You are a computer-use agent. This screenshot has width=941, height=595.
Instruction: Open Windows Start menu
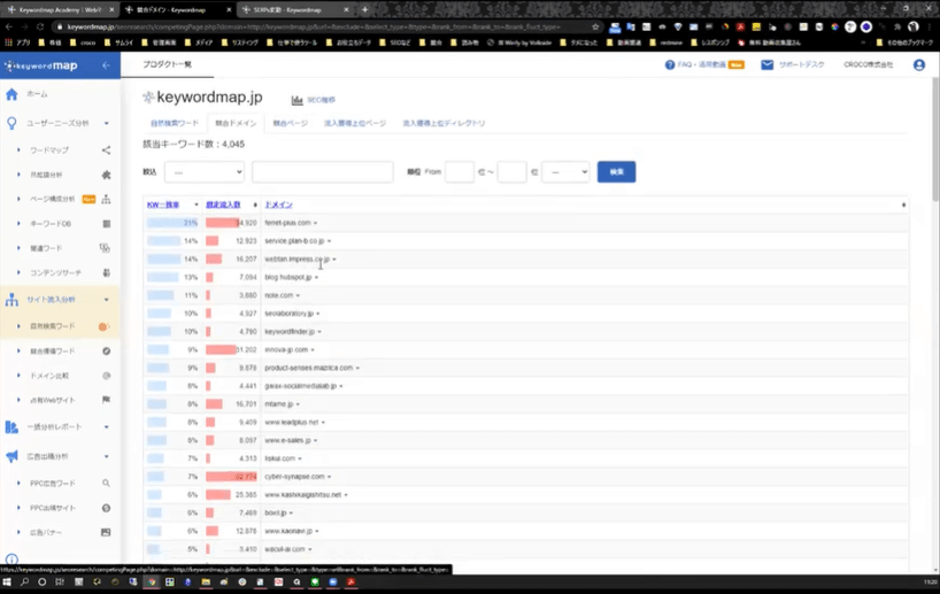(x=7, y=582)
